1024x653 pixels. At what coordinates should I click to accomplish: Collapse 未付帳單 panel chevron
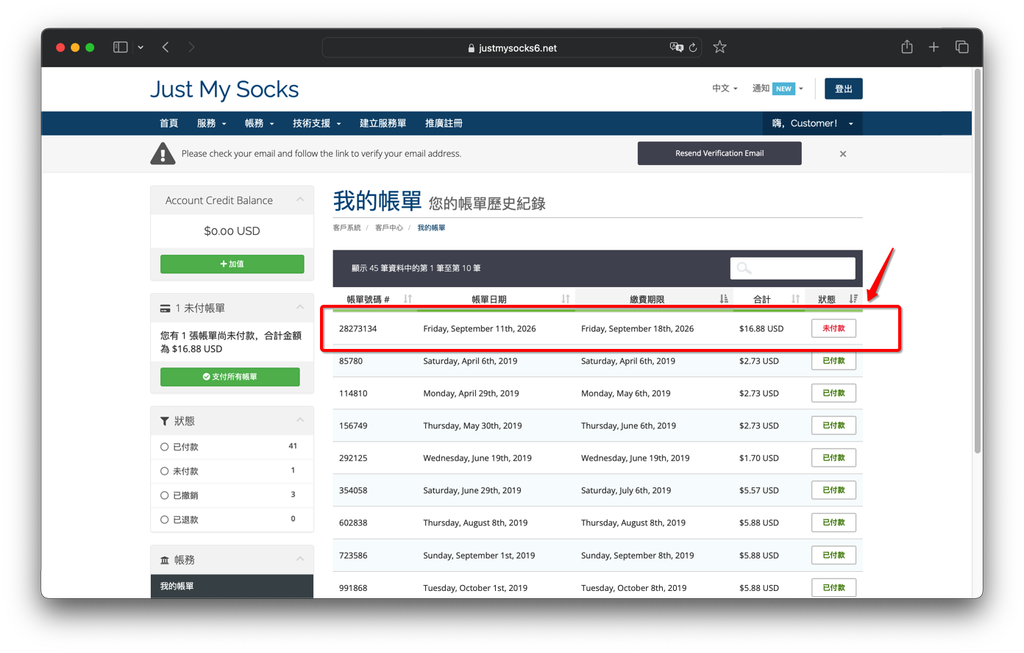coord(300,308)
